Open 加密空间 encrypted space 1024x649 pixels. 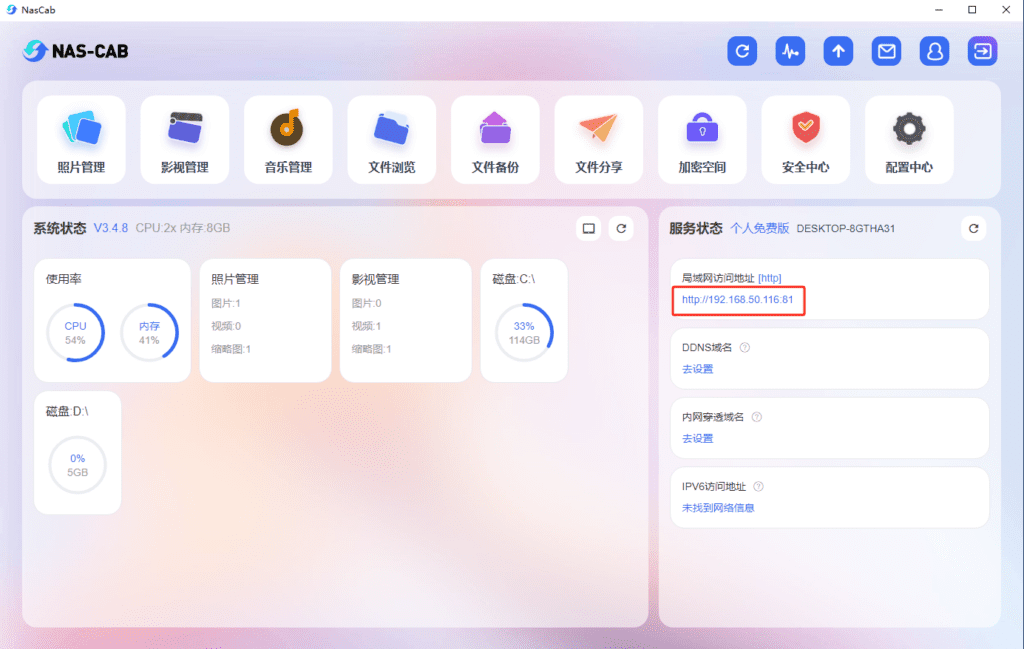[702, 140]
